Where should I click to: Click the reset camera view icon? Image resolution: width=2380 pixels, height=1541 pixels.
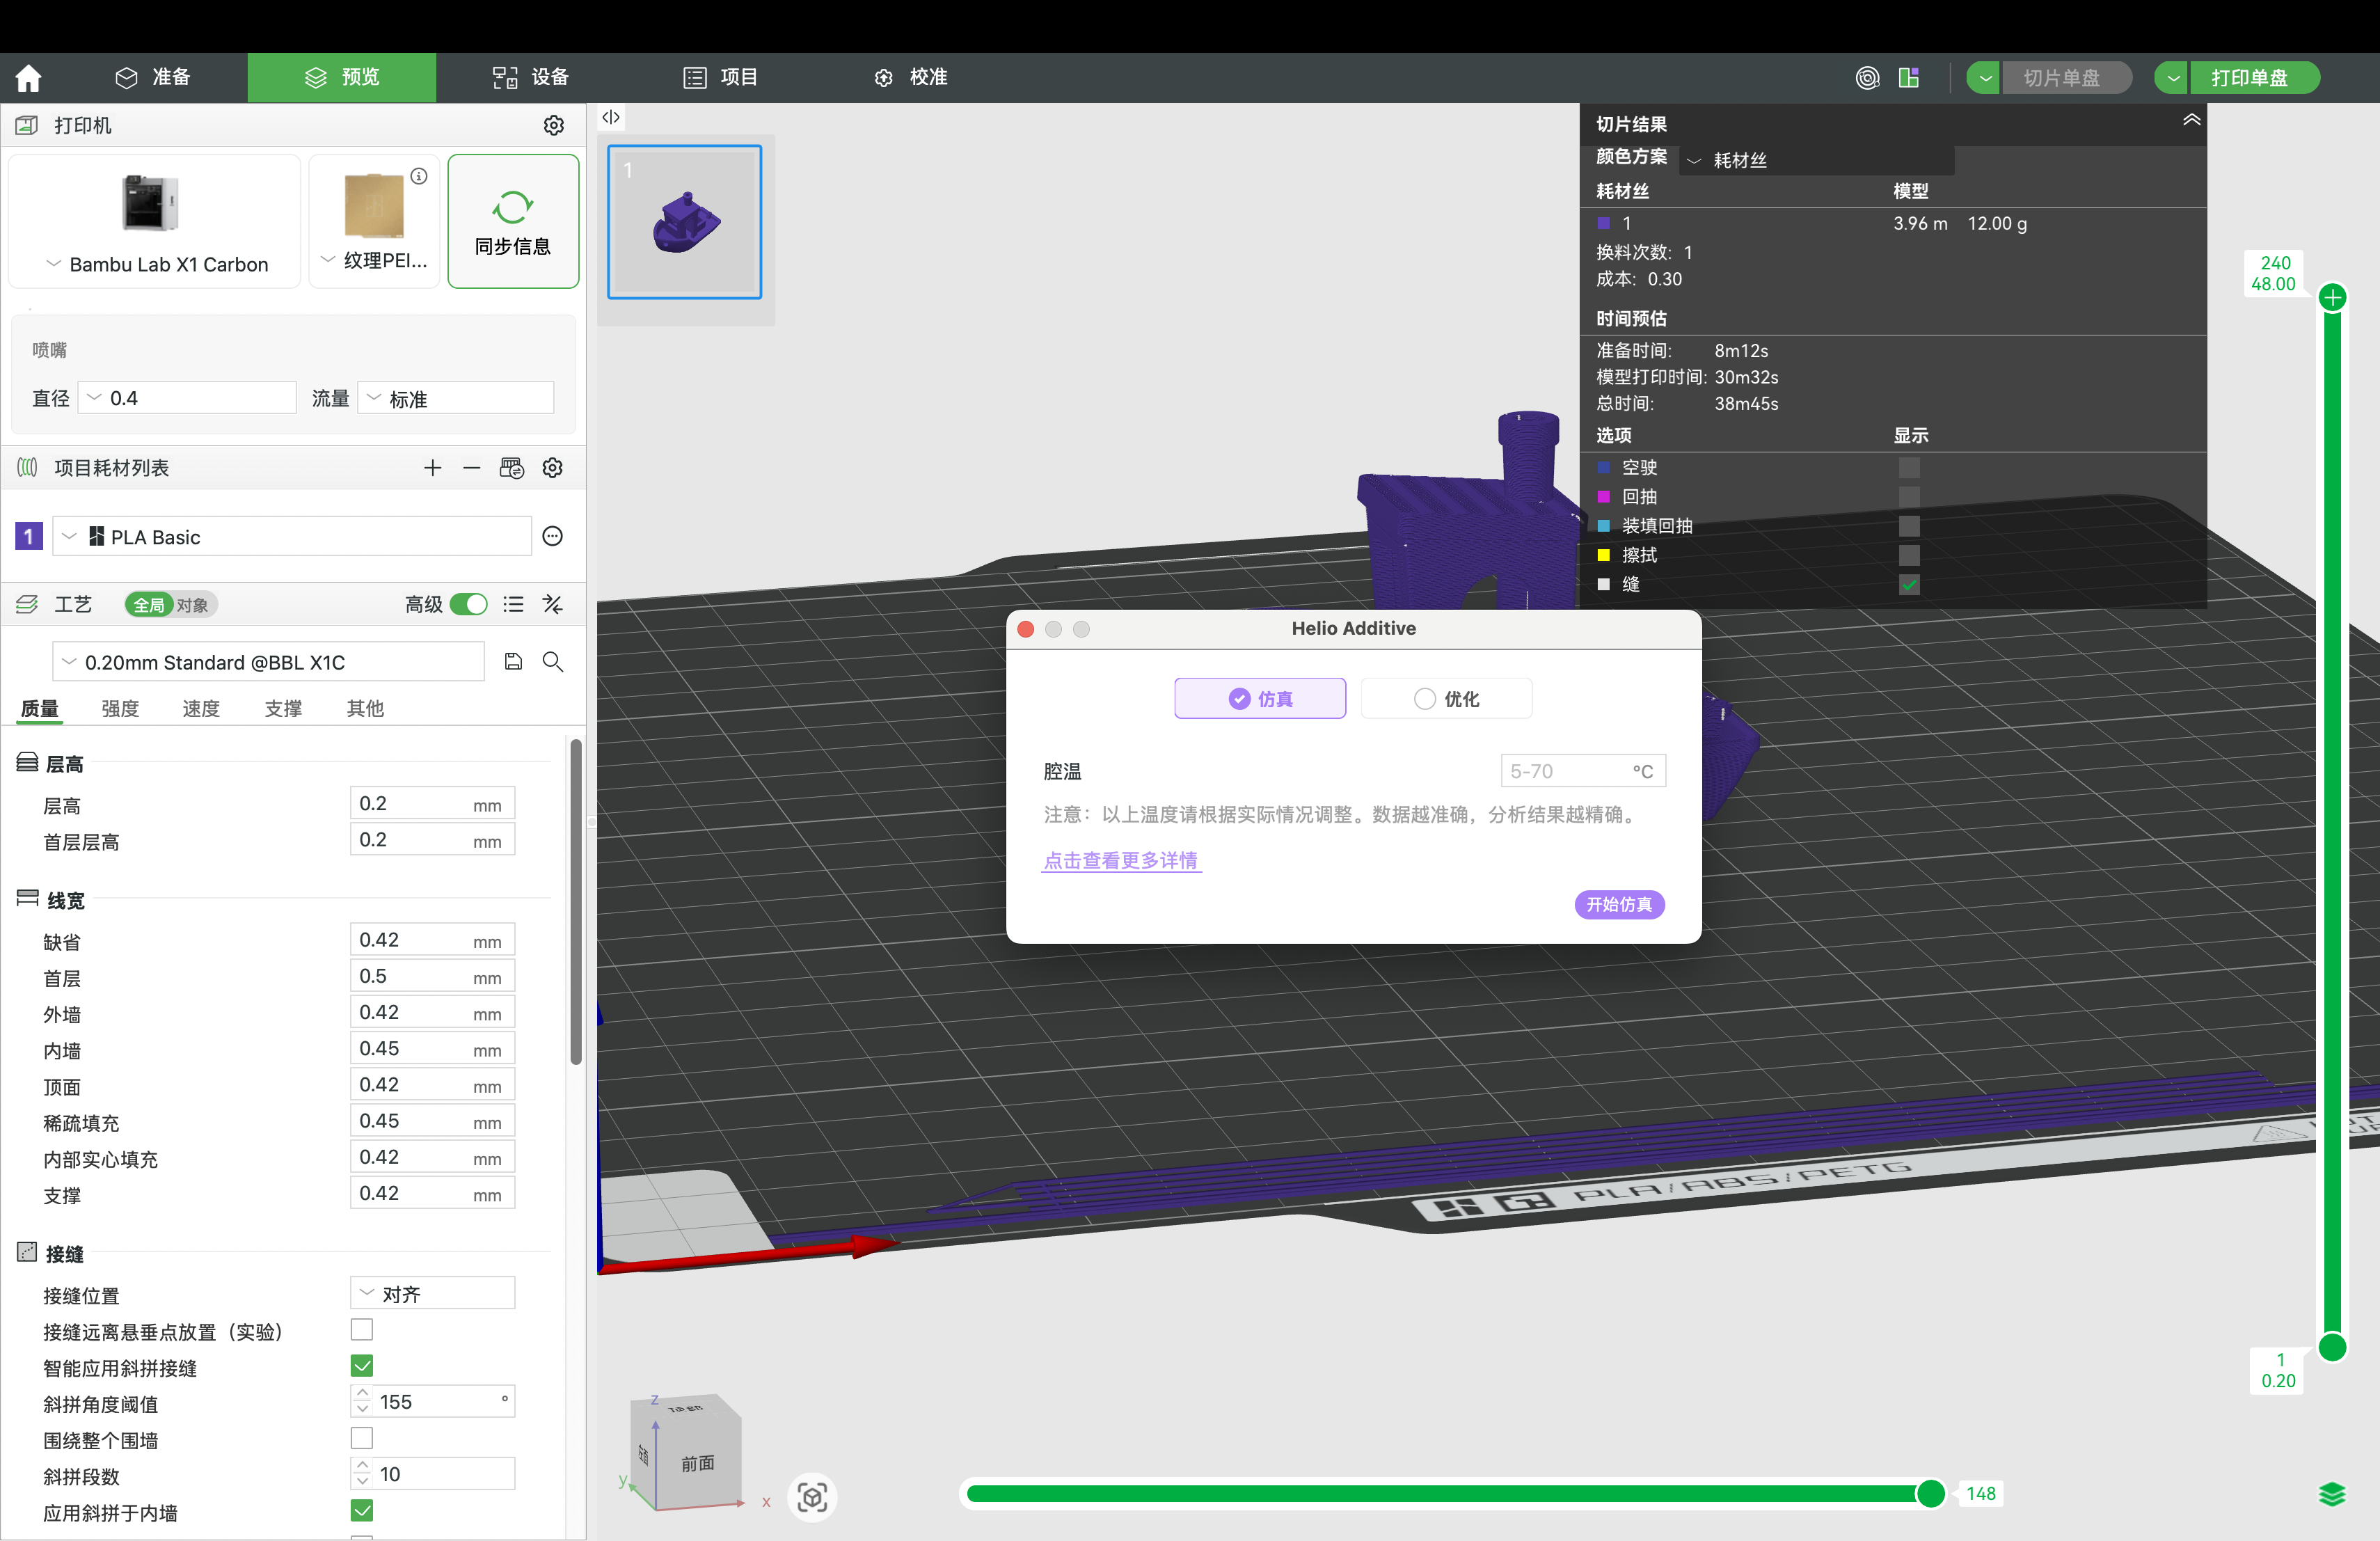click(812, 1497)
